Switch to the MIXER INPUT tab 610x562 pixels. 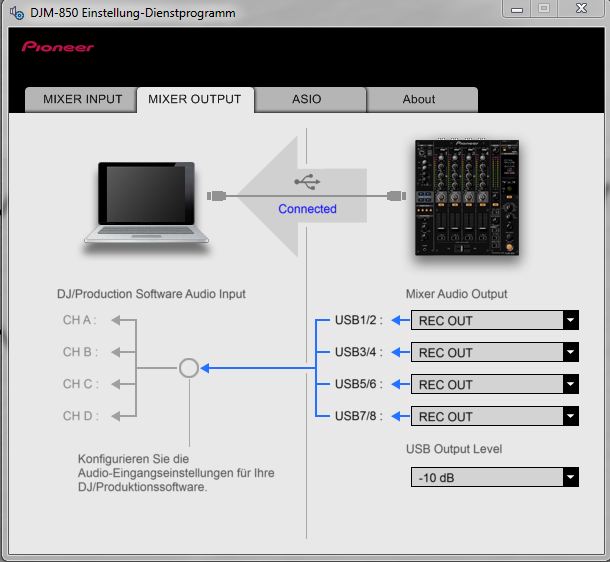[81, 99]
